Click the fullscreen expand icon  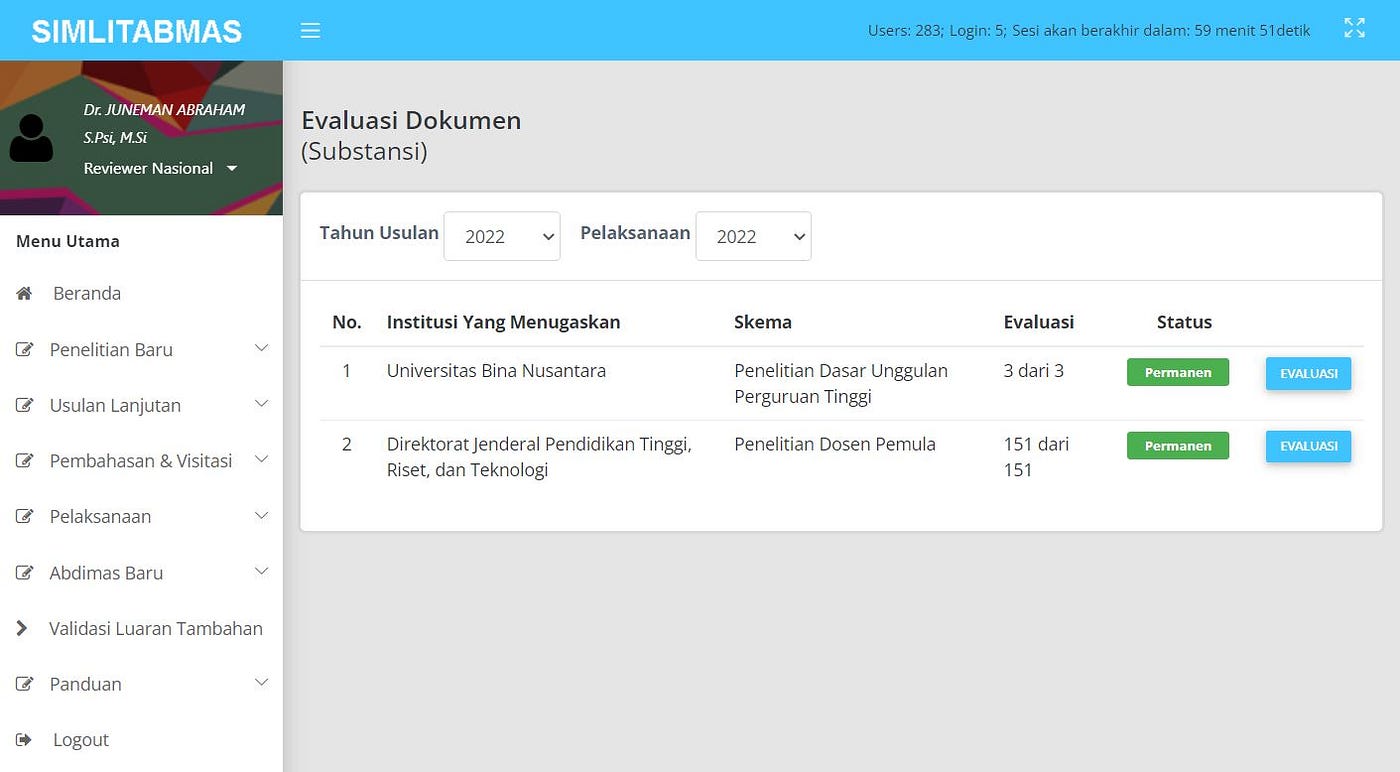tap(1354, 28)
